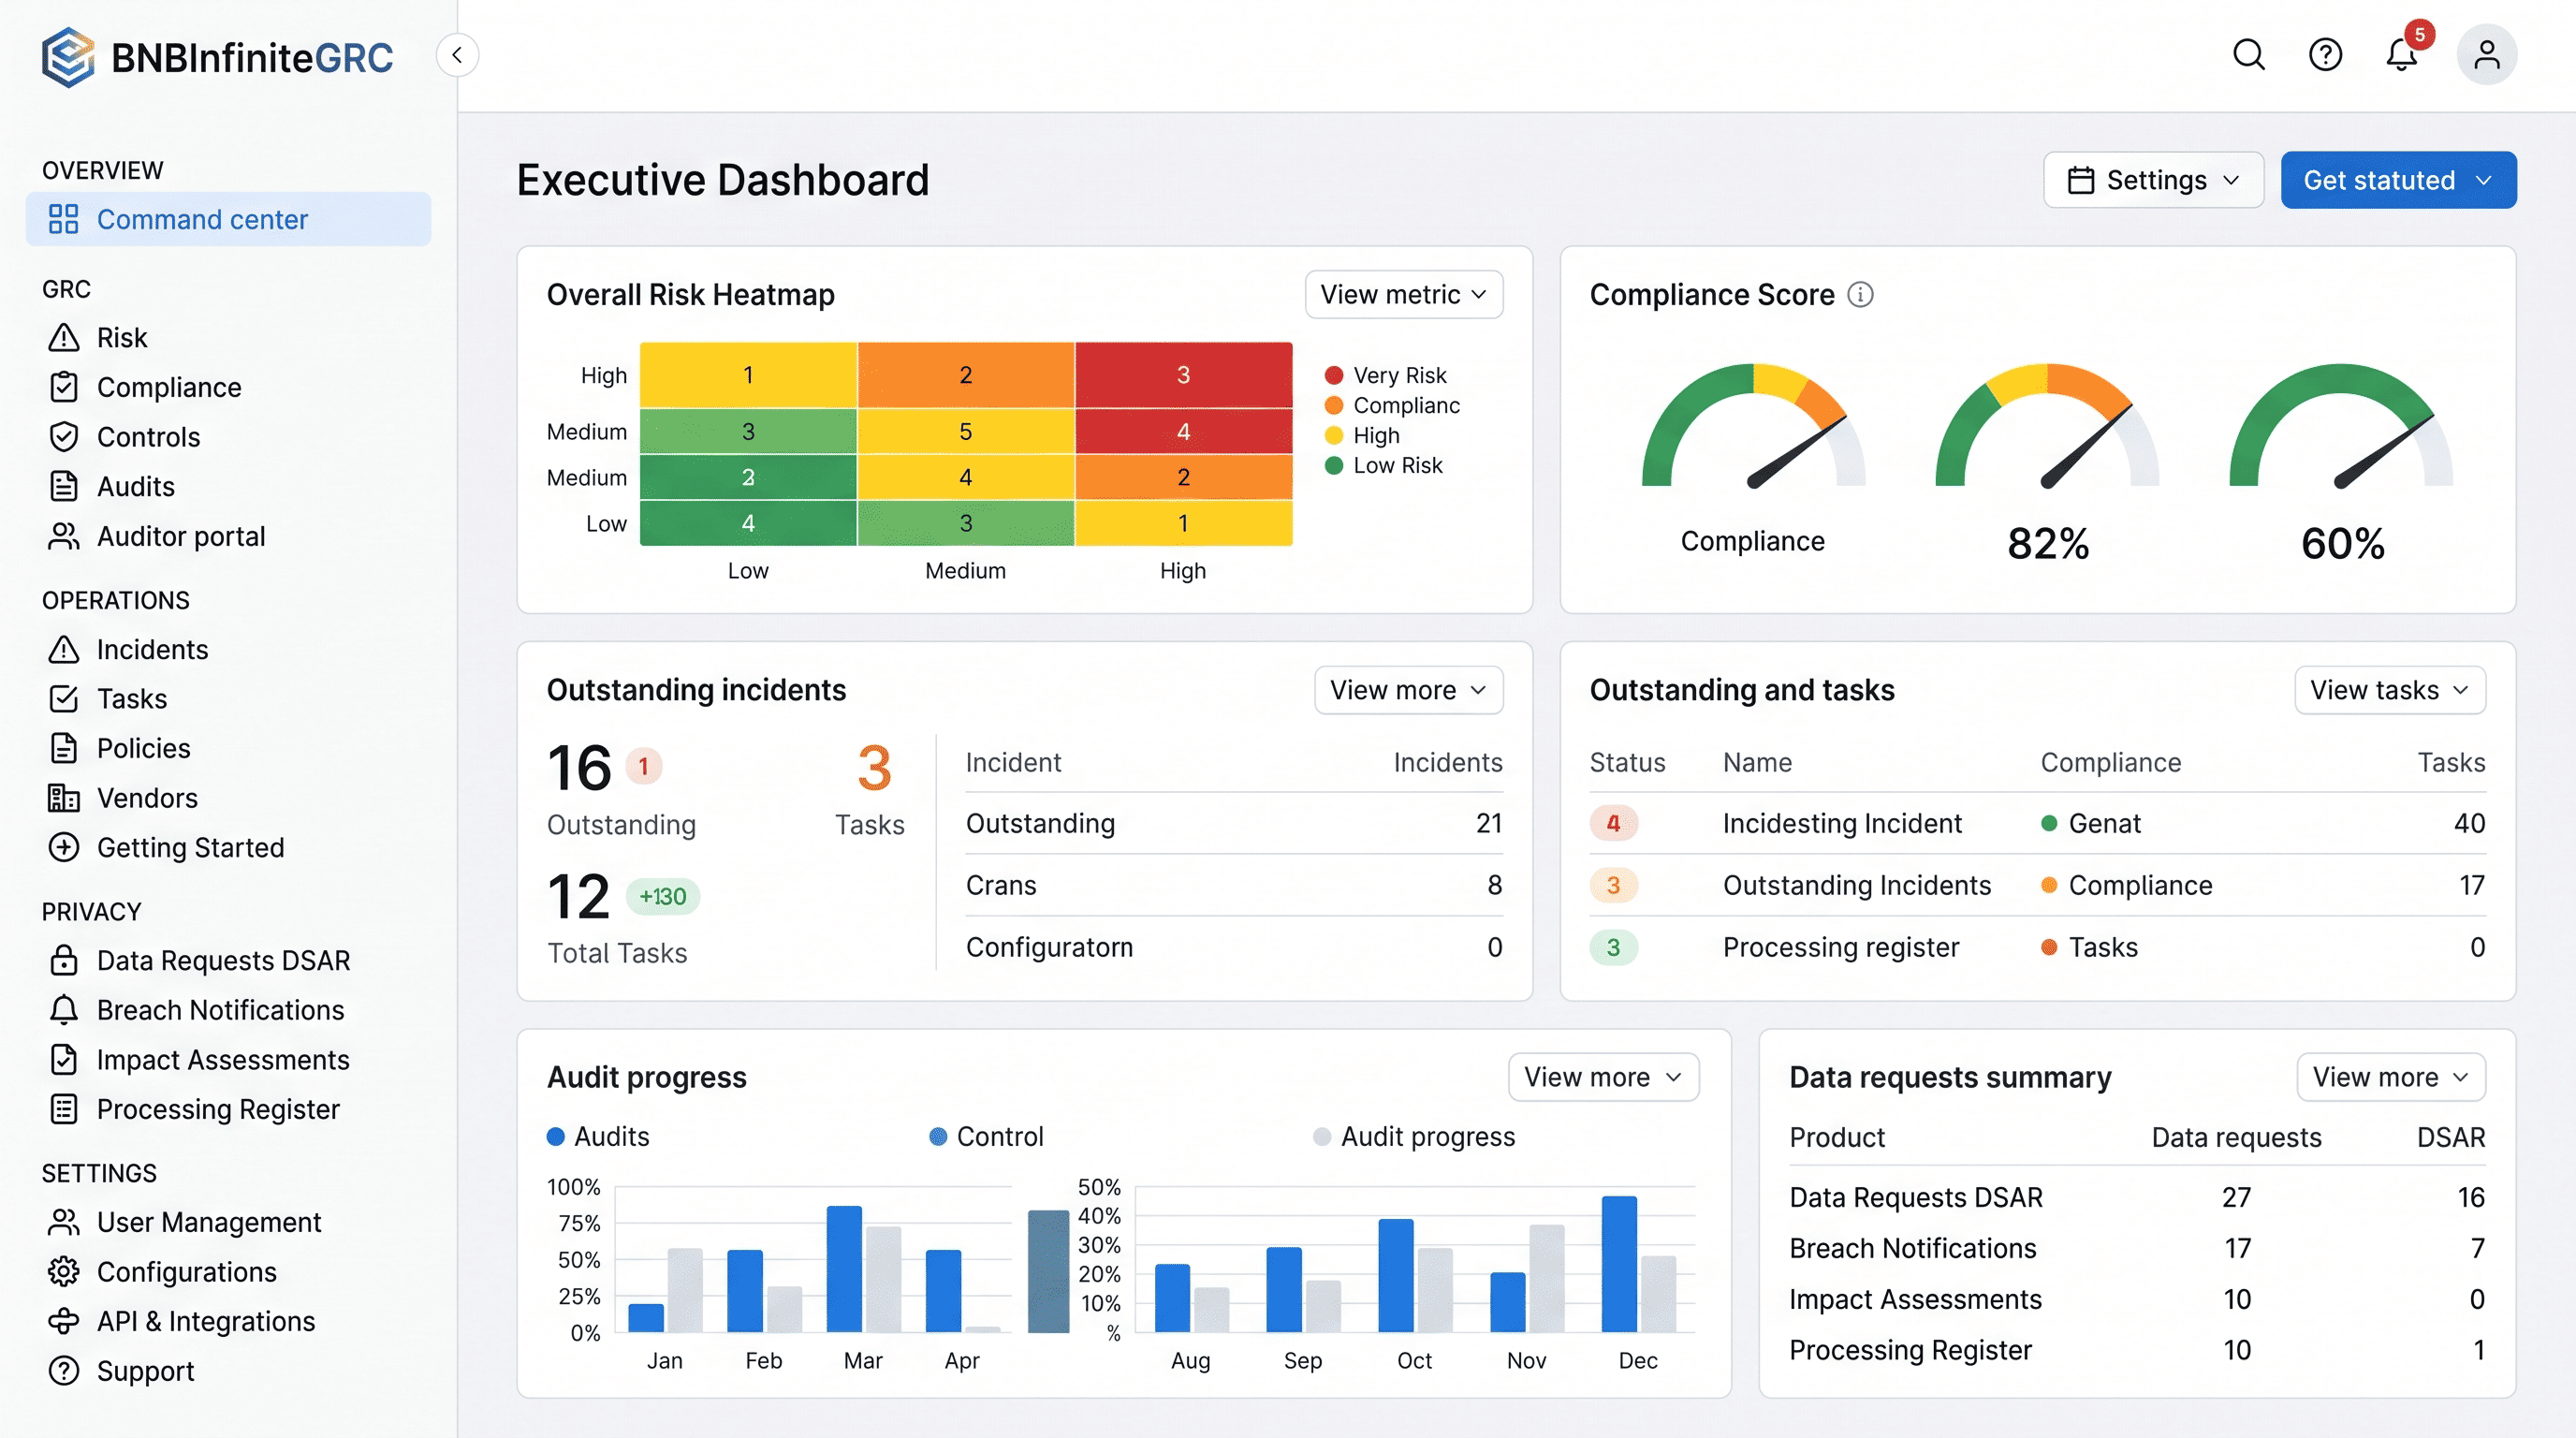Open API & Integrations settings

coord(206,1321)
